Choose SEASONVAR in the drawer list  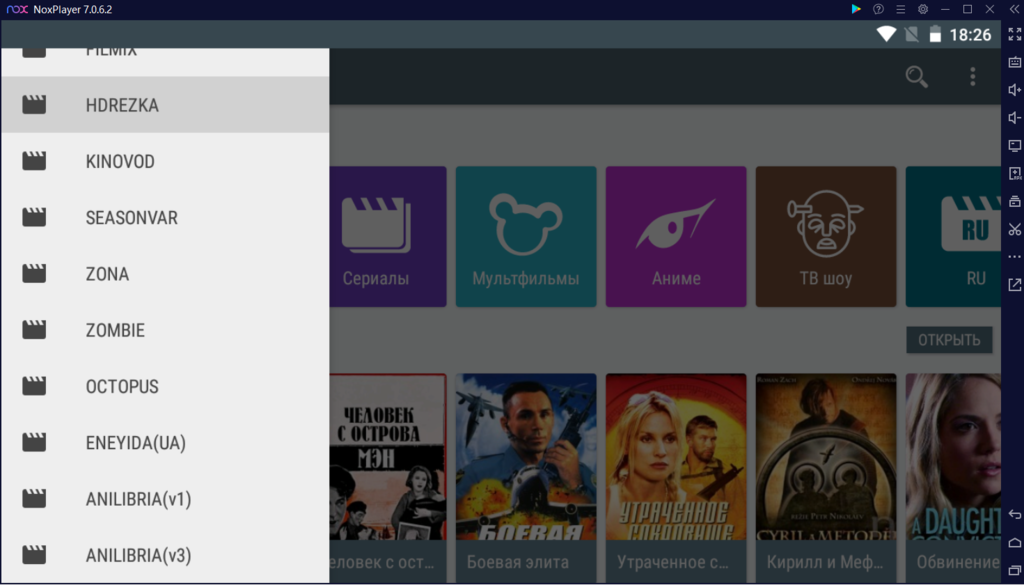click(x=165, y=217)
